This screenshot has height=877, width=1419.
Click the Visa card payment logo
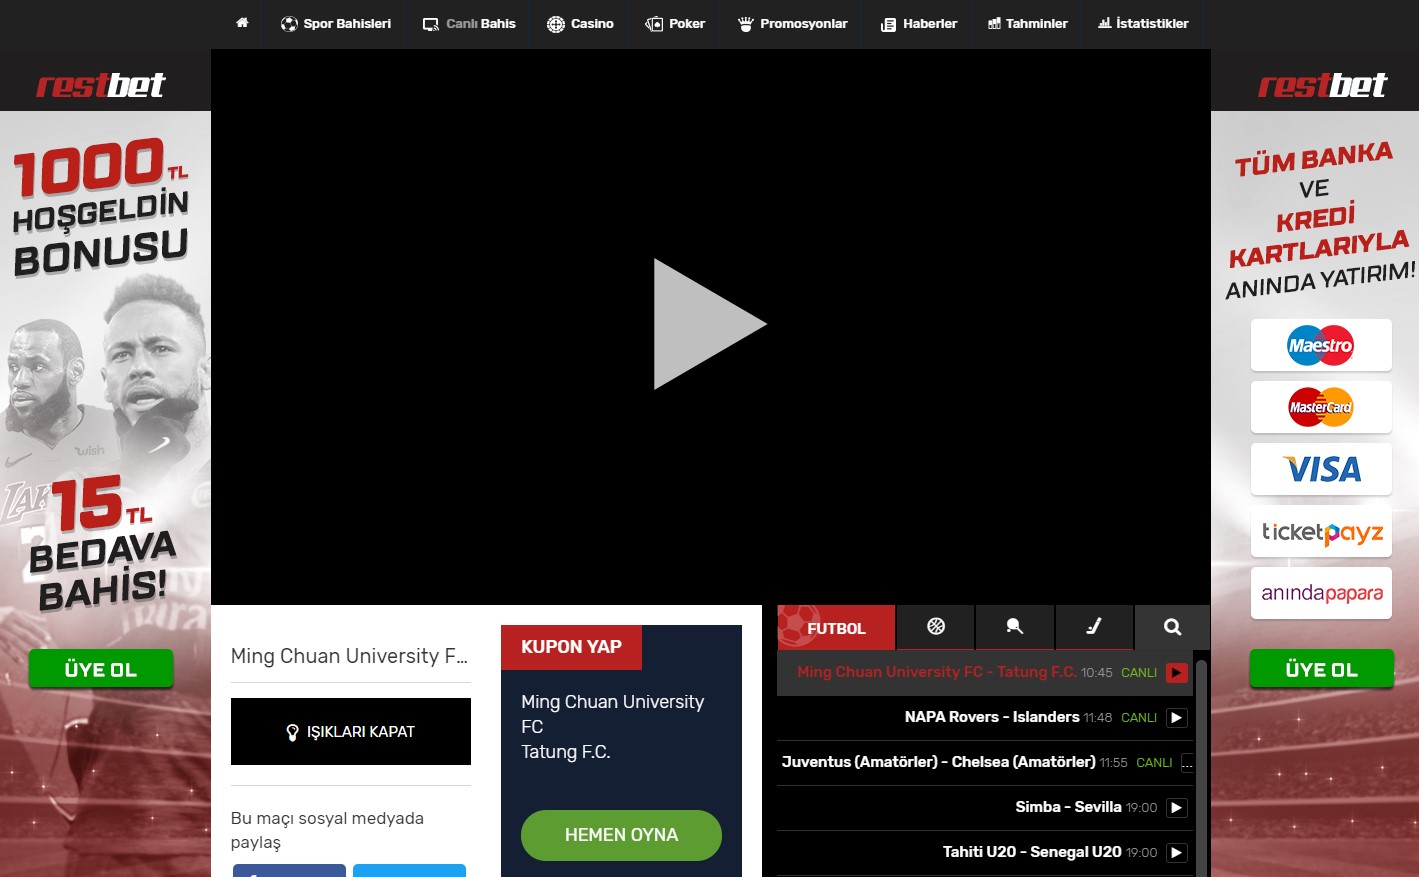[1321, 469]
